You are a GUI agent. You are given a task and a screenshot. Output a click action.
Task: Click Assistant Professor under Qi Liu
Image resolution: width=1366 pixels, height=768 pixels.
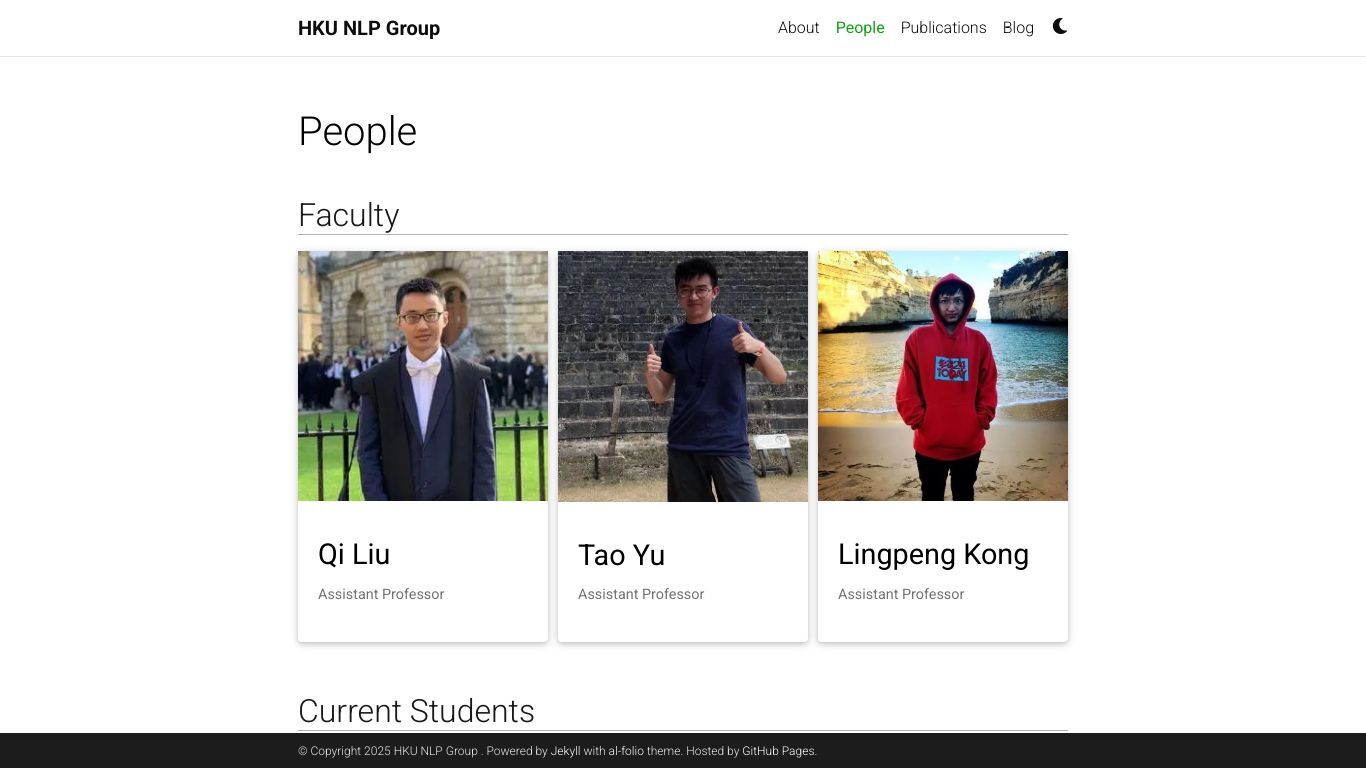pyautogui.click(x=381, y=594)
